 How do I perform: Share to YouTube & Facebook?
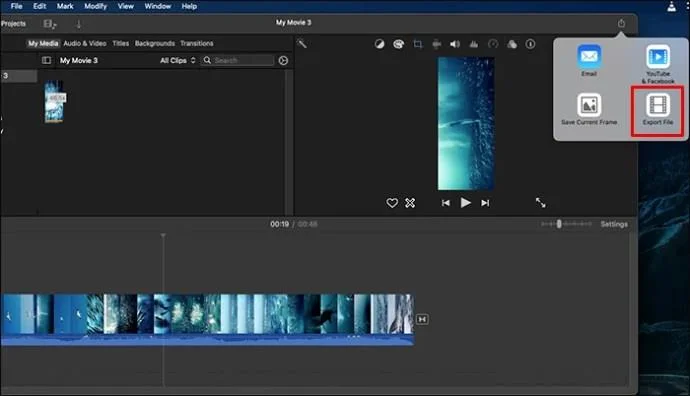point(658,64)
